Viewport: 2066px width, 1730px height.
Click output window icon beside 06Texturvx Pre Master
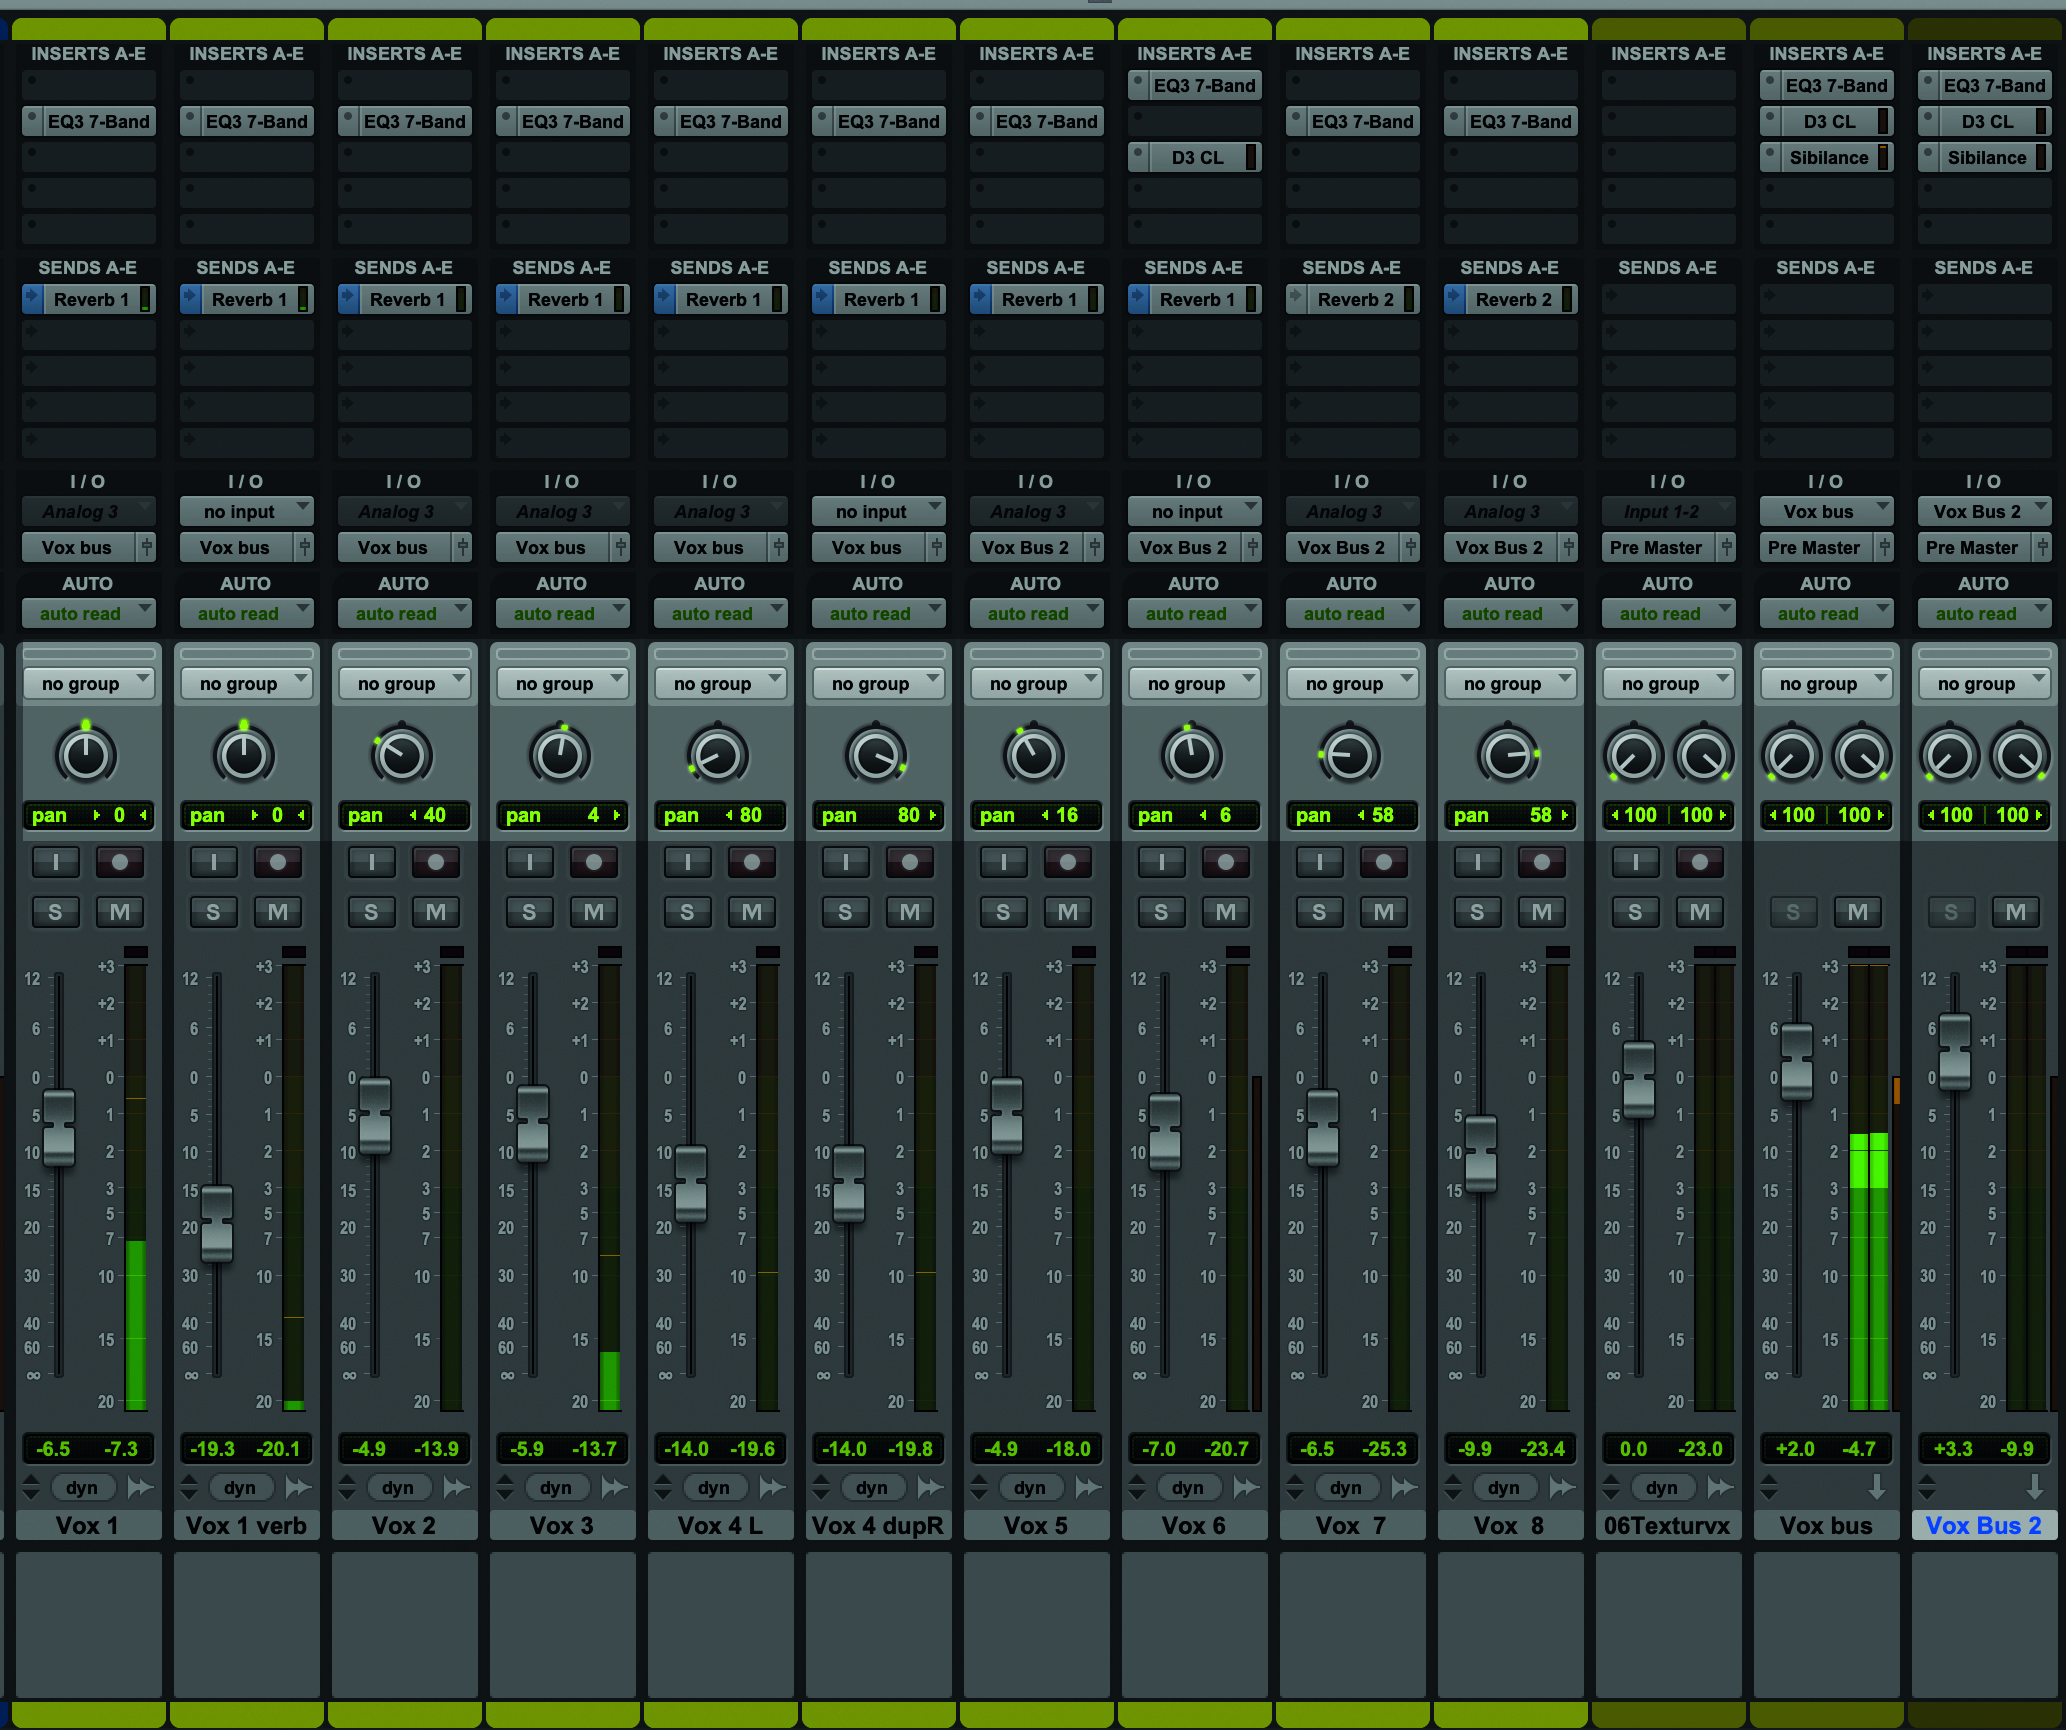1727,547
